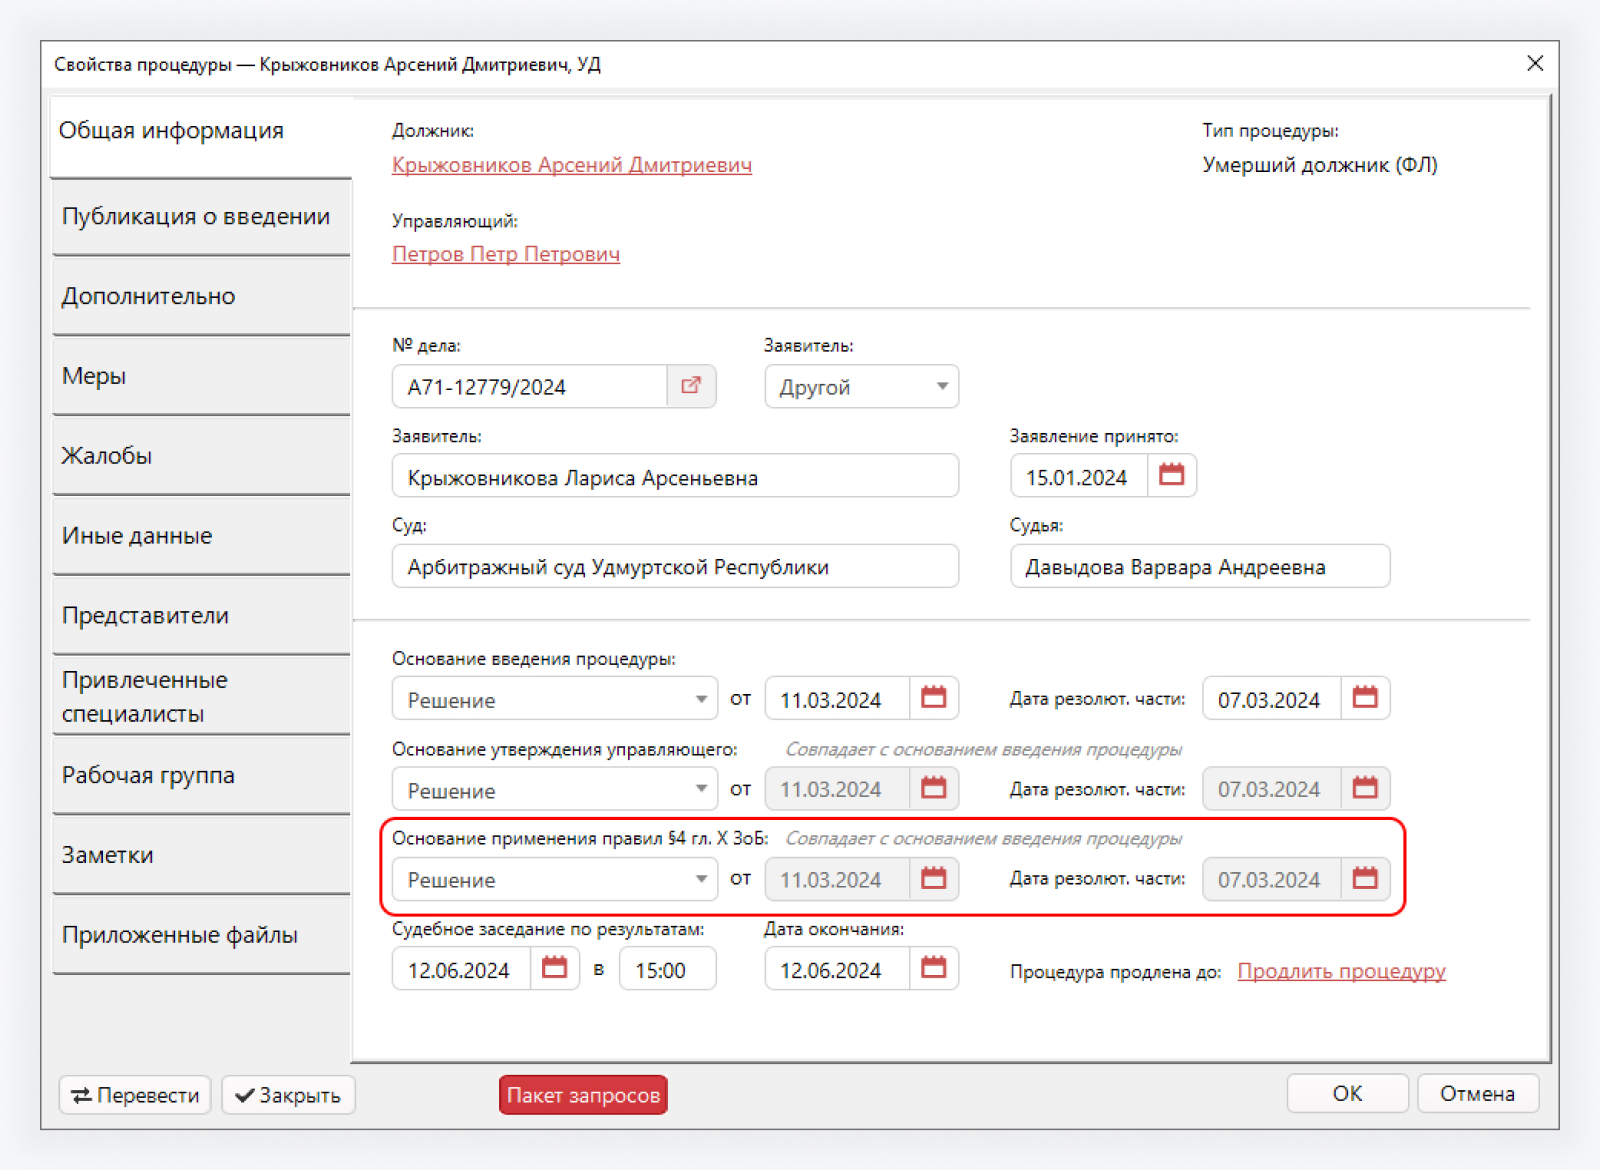This screenshot has width=1600, height=1171.
Task: Click the "Продлить процедуру" link
Action: (x=1342, y=971)
